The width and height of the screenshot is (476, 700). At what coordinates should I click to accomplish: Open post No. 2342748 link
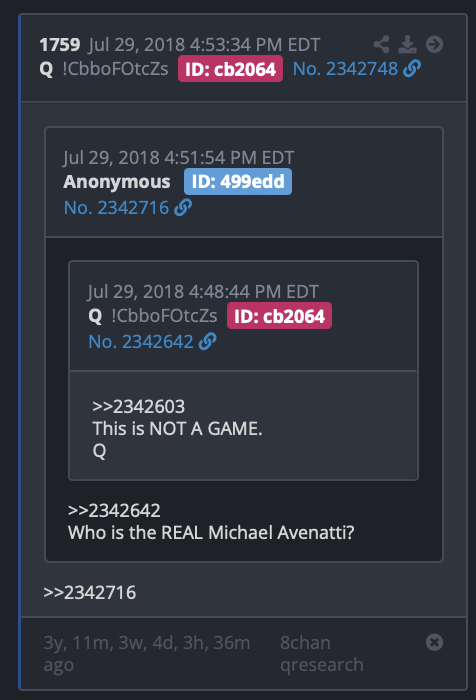tap(345, 69)
